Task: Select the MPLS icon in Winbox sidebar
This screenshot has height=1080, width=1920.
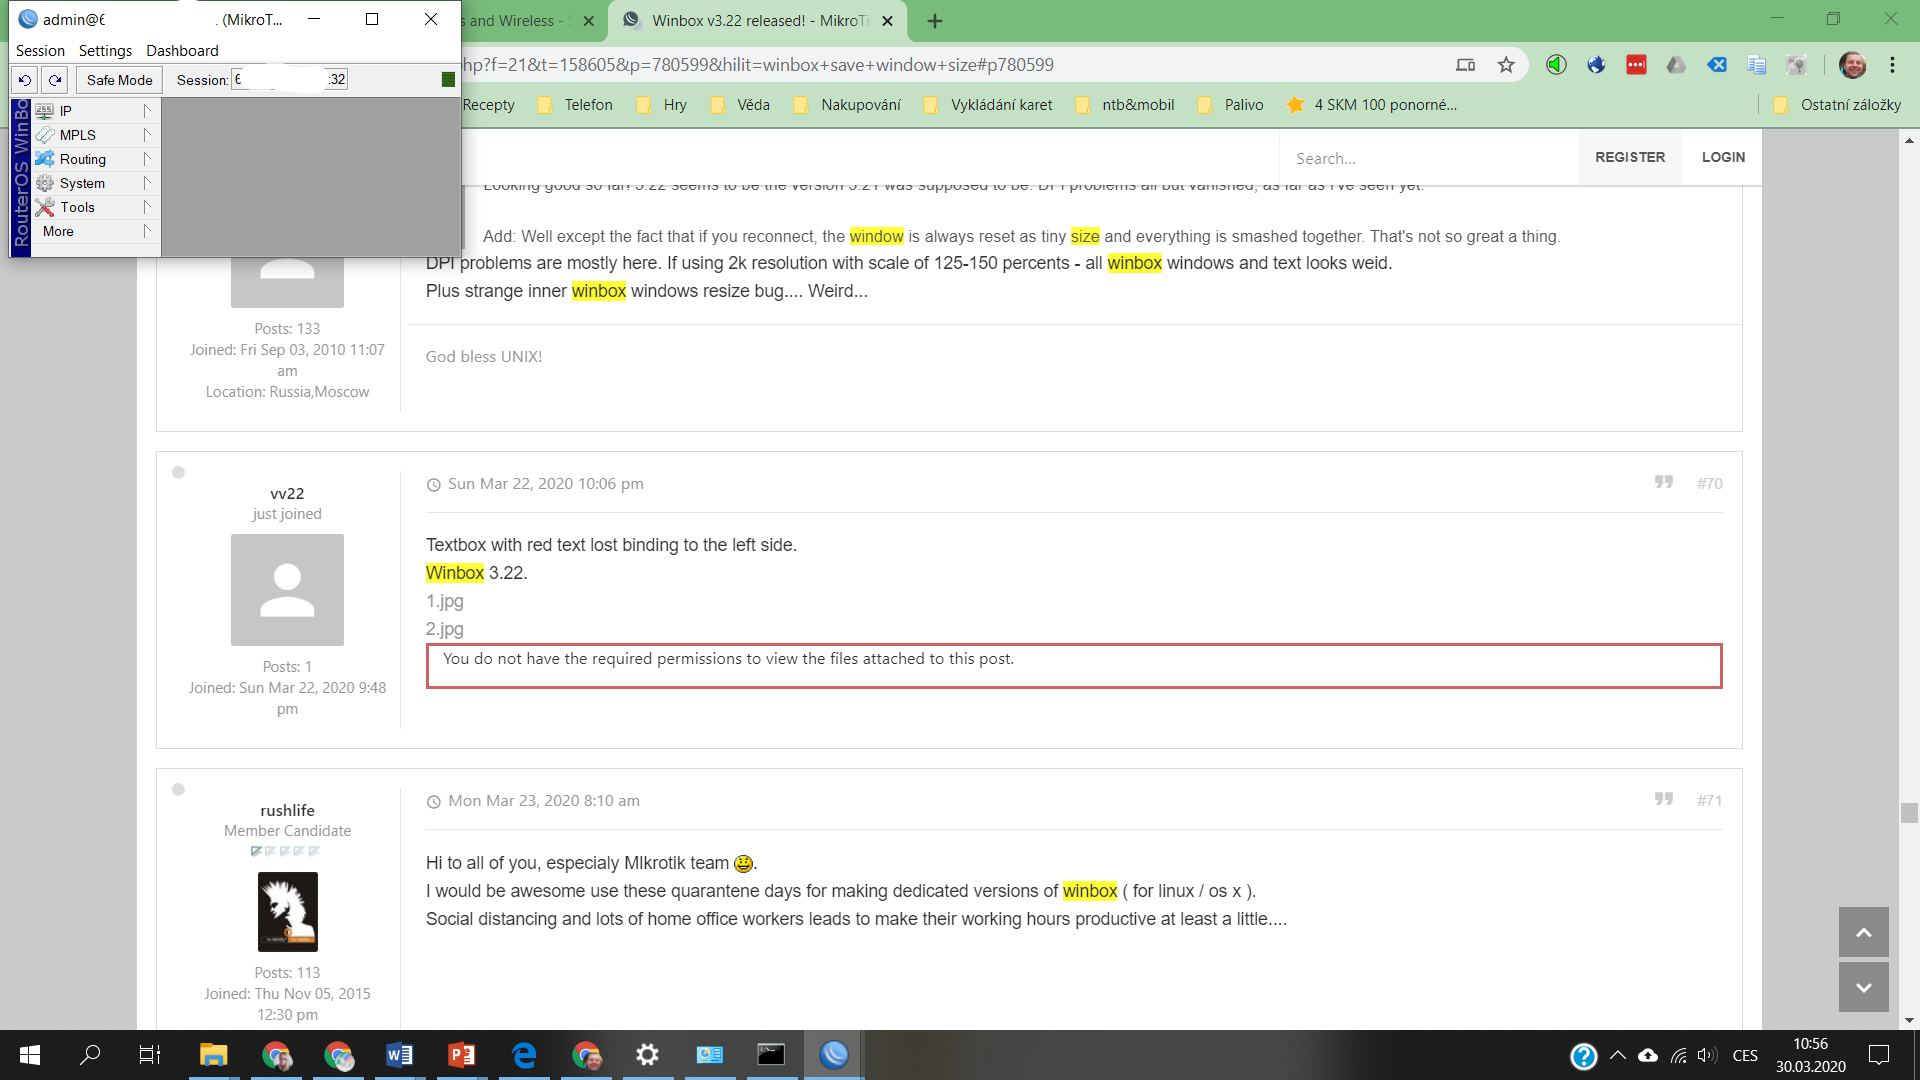Action: [x=44, y=135]
